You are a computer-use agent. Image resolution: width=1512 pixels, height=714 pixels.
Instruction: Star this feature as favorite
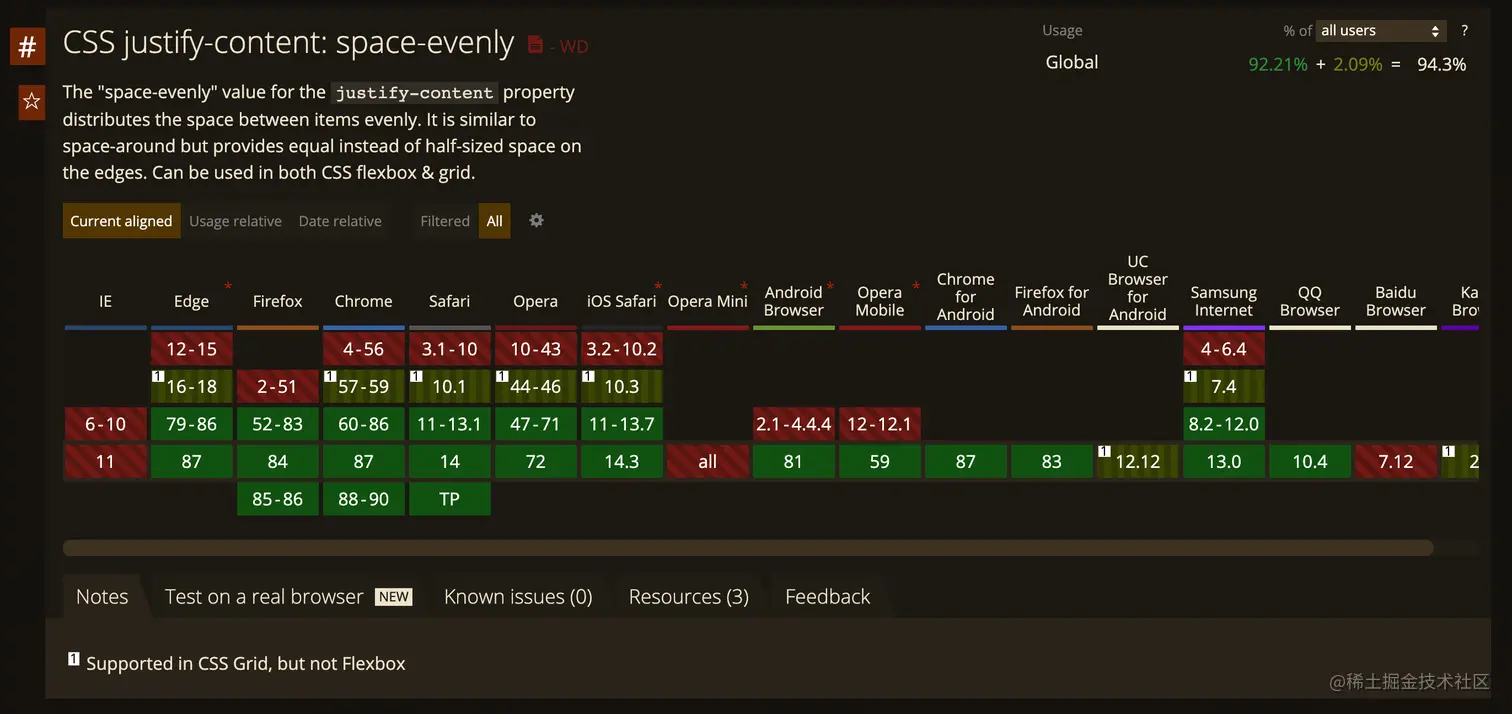[x=31, y=101]
